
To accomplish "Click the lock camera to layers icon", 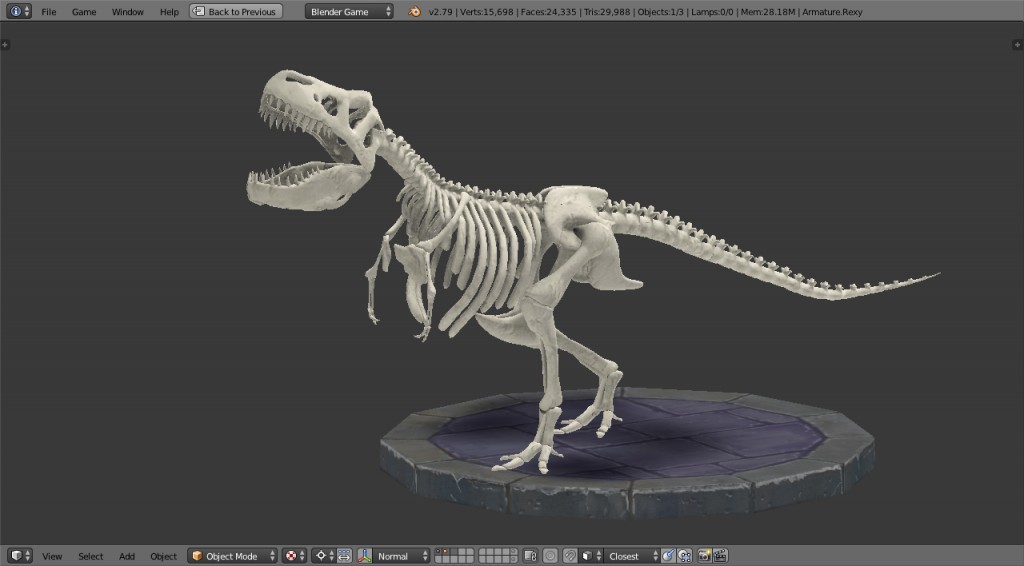I will coord(530,556).
